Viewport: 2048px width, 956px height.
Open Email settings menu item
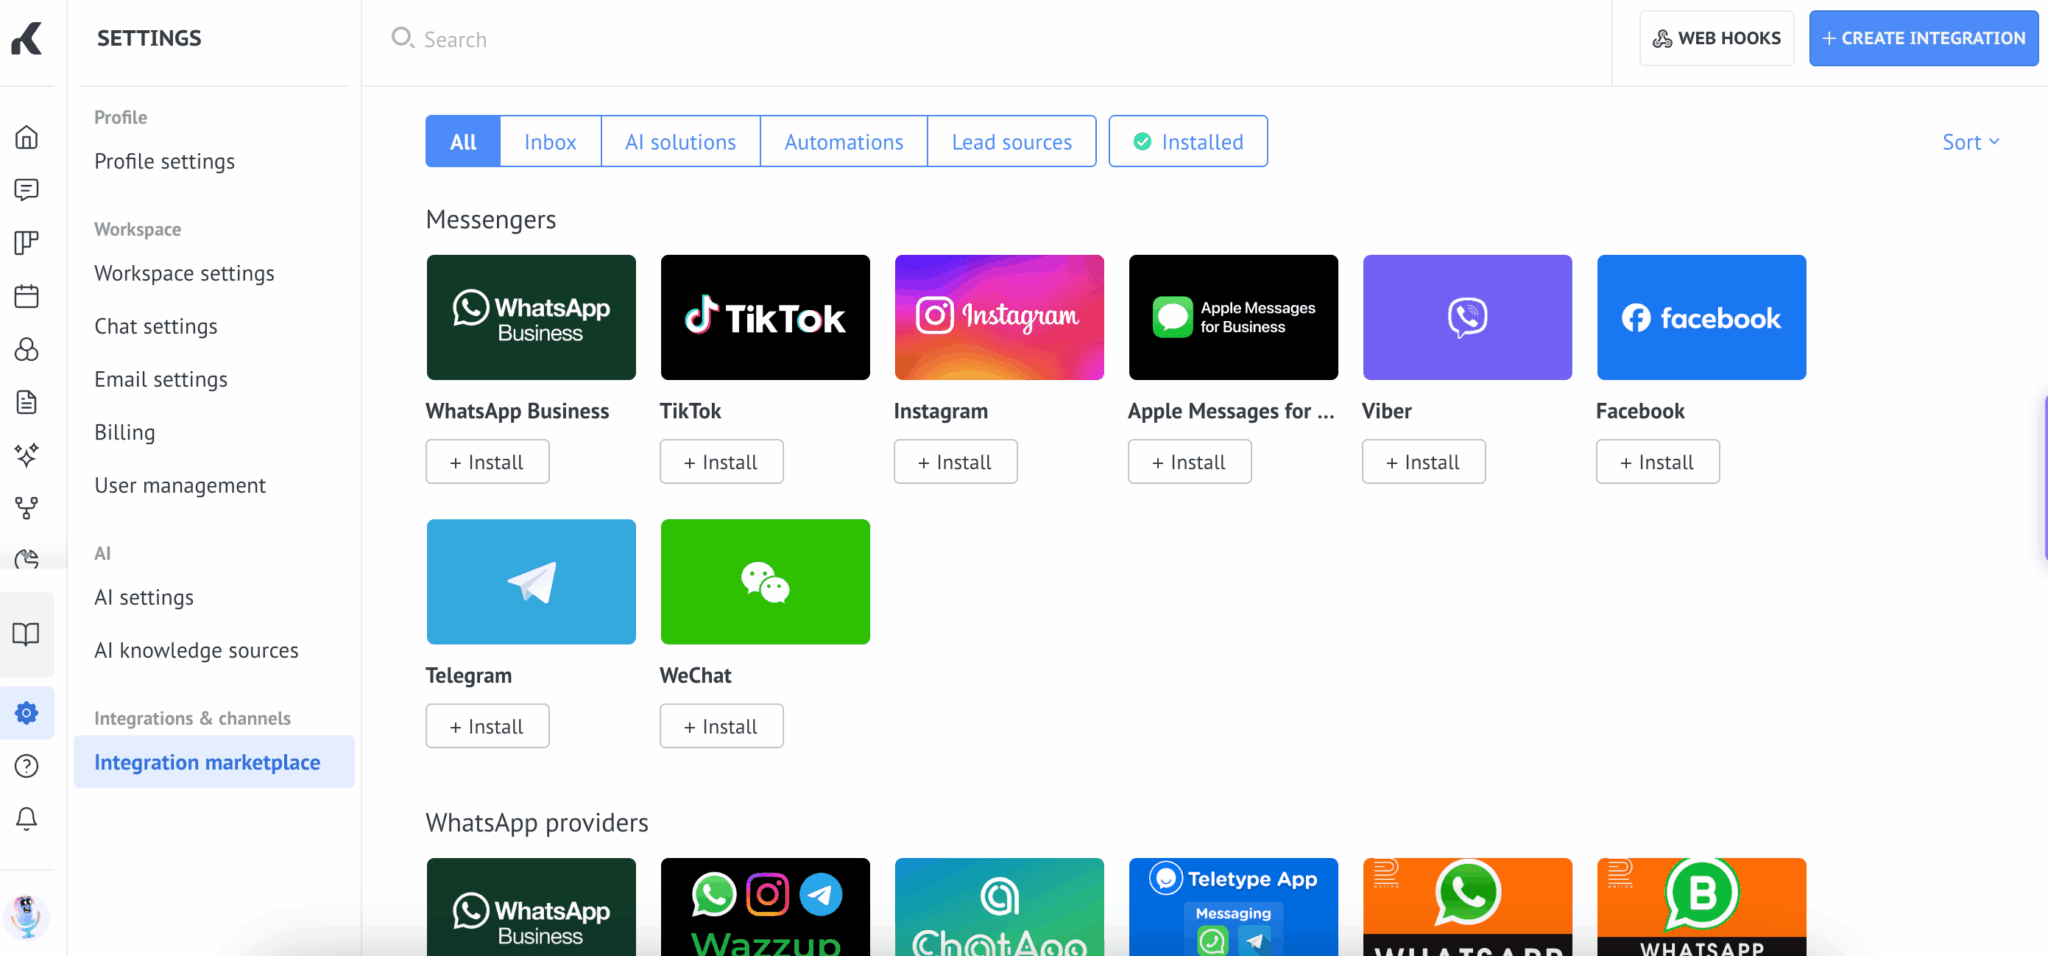click(161, 380)
